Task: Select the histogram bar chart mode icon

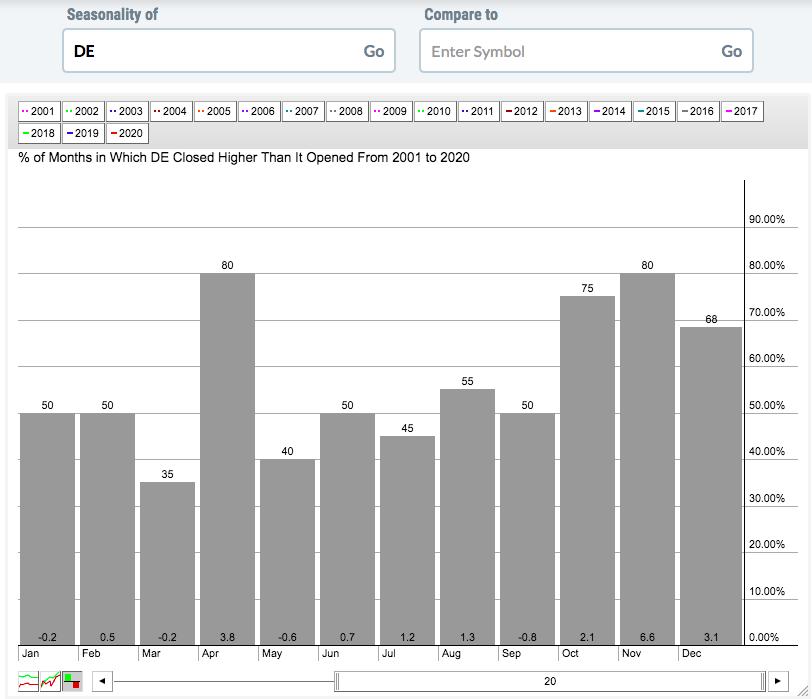Action: 71,681
